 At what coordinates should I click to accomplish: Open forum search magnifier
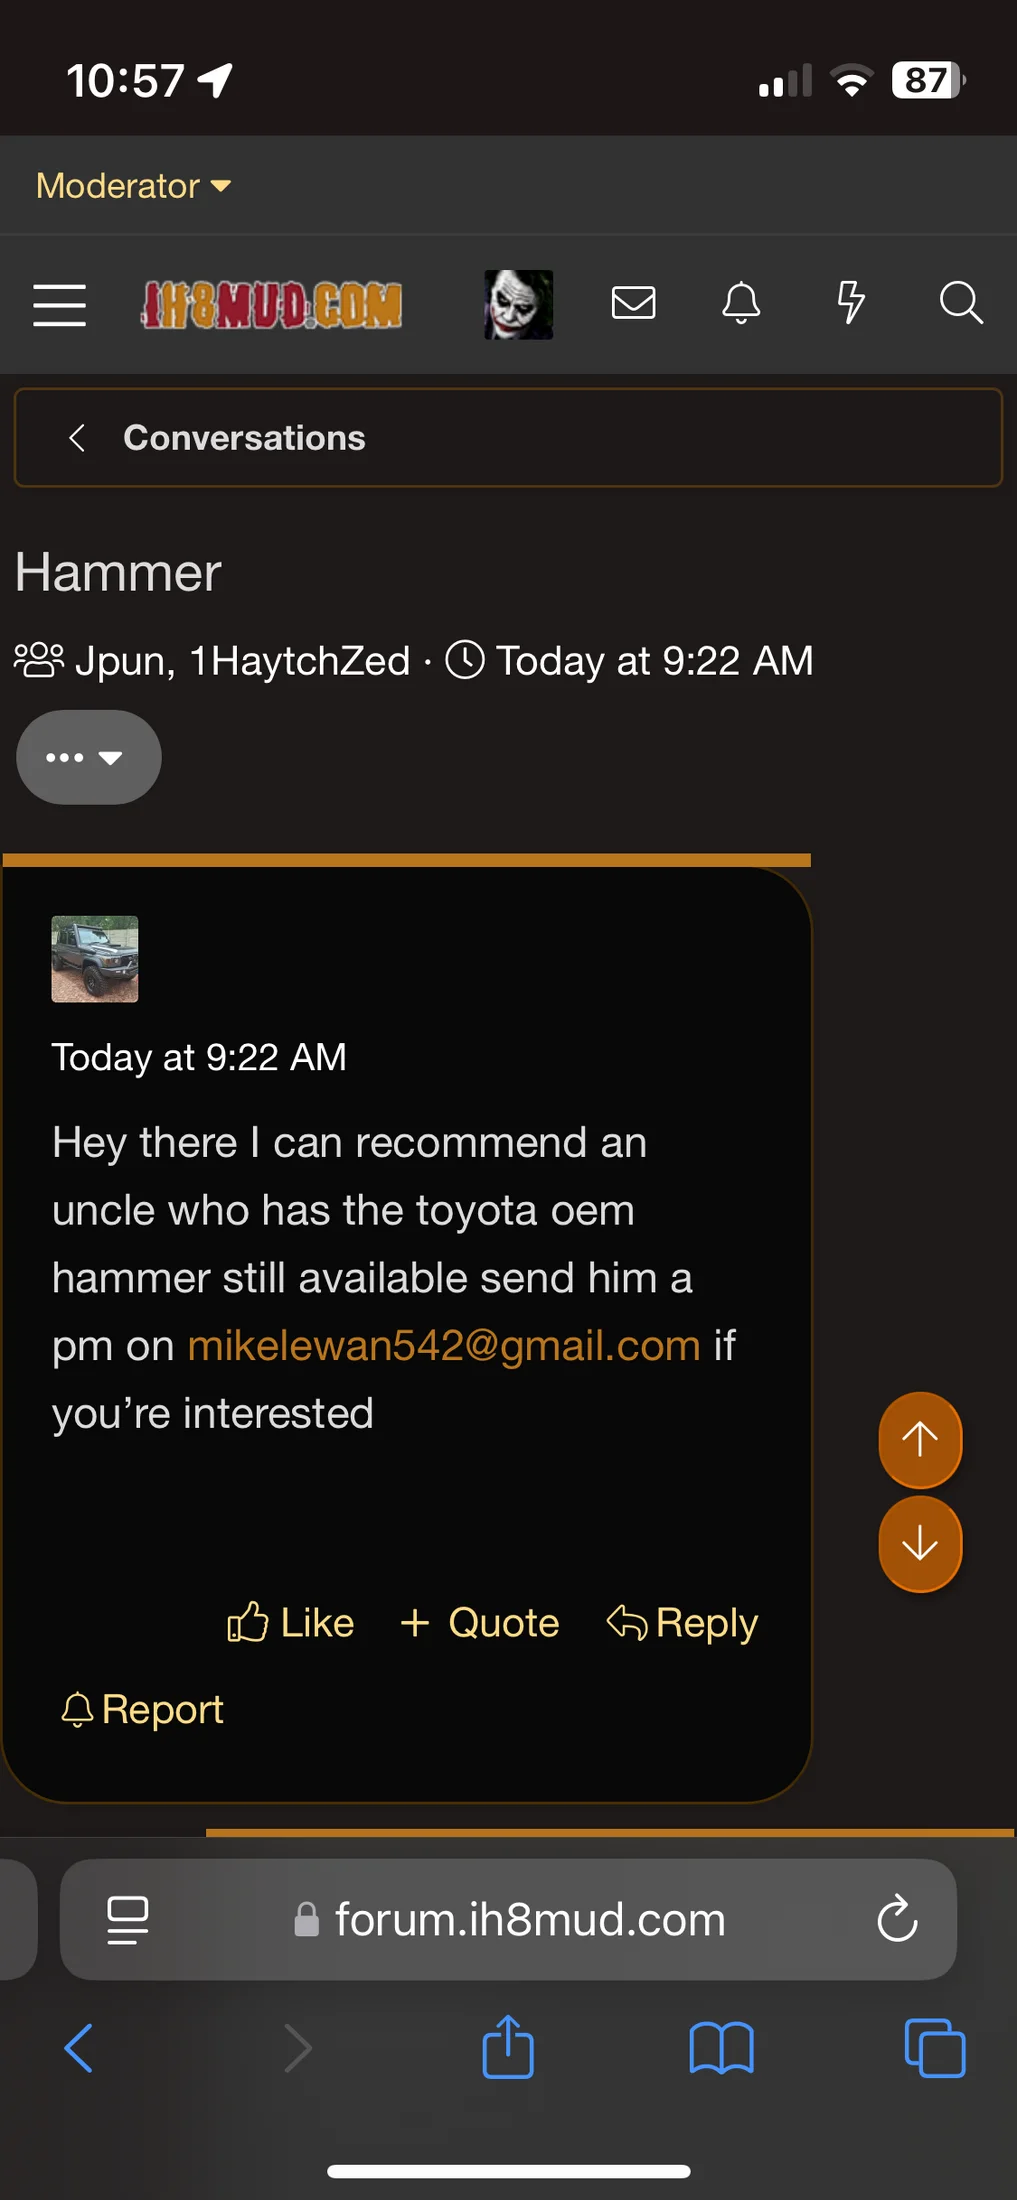pyautogui.click(x=960, y=303)
